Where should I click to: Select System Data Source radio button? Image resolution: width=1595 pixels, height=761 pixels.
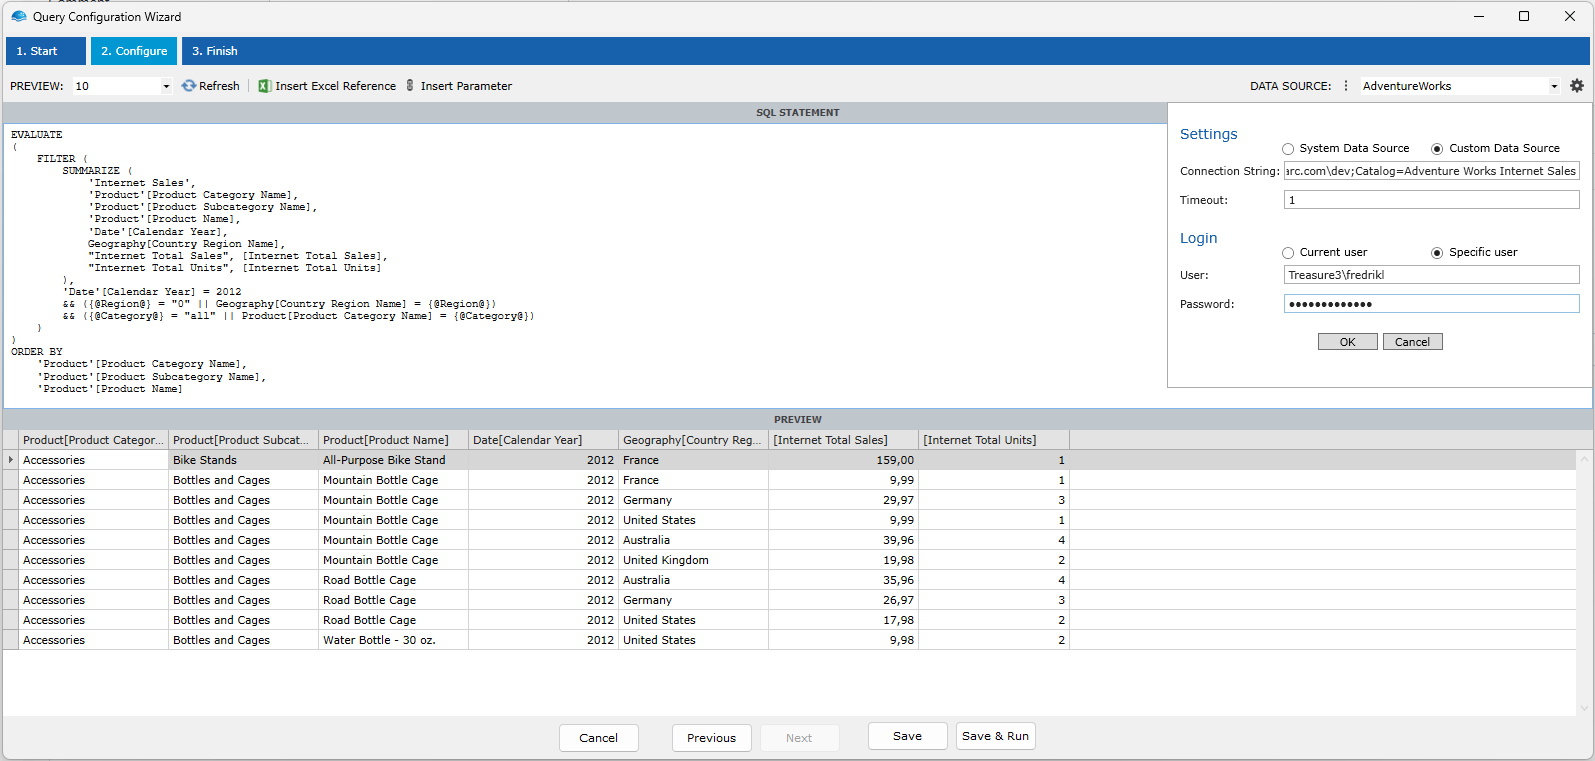tap(1288, 149)
